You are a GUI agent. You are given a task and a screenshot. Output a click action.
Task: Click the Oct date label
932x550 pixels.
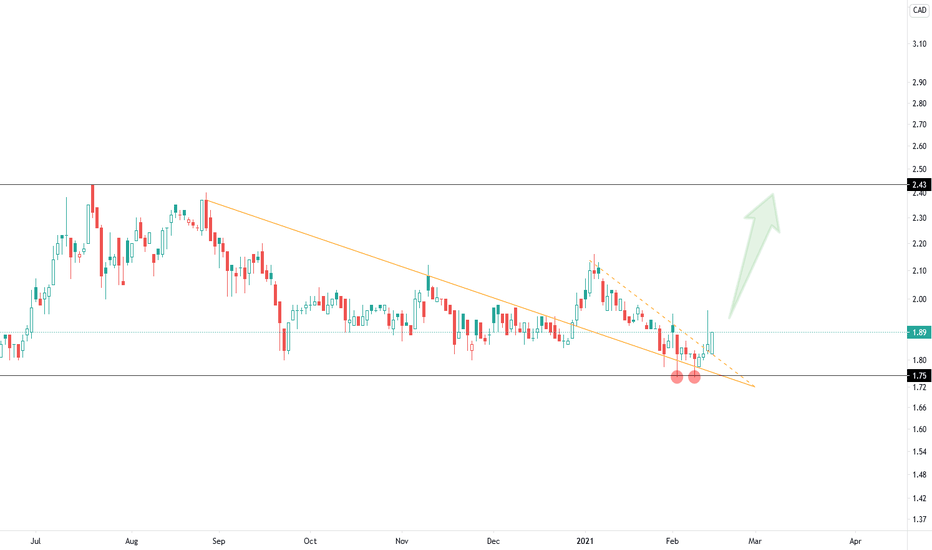[x=310, y=541]
